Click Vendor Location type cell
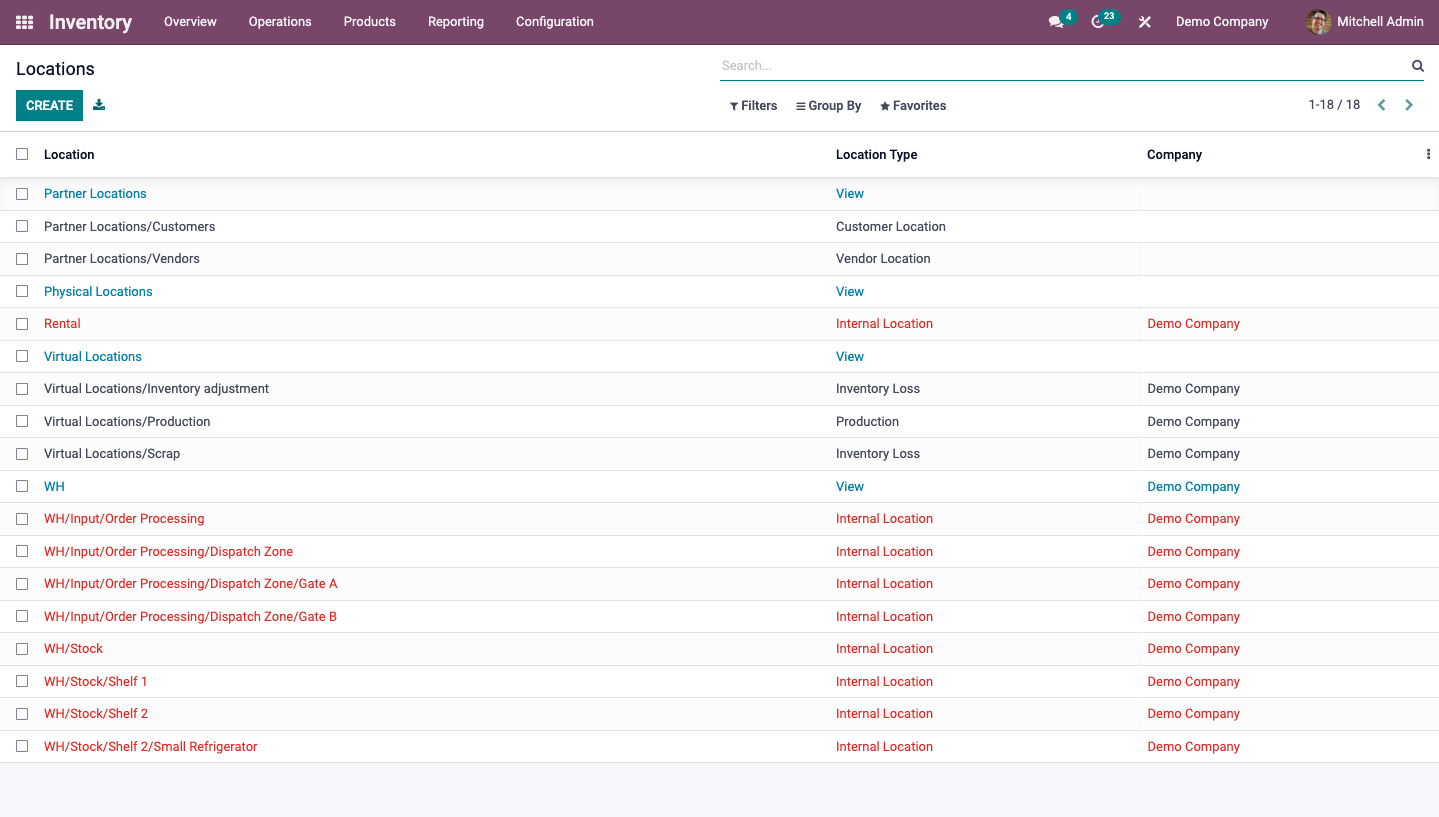1439x817 pixels. (x=883, y=259)
